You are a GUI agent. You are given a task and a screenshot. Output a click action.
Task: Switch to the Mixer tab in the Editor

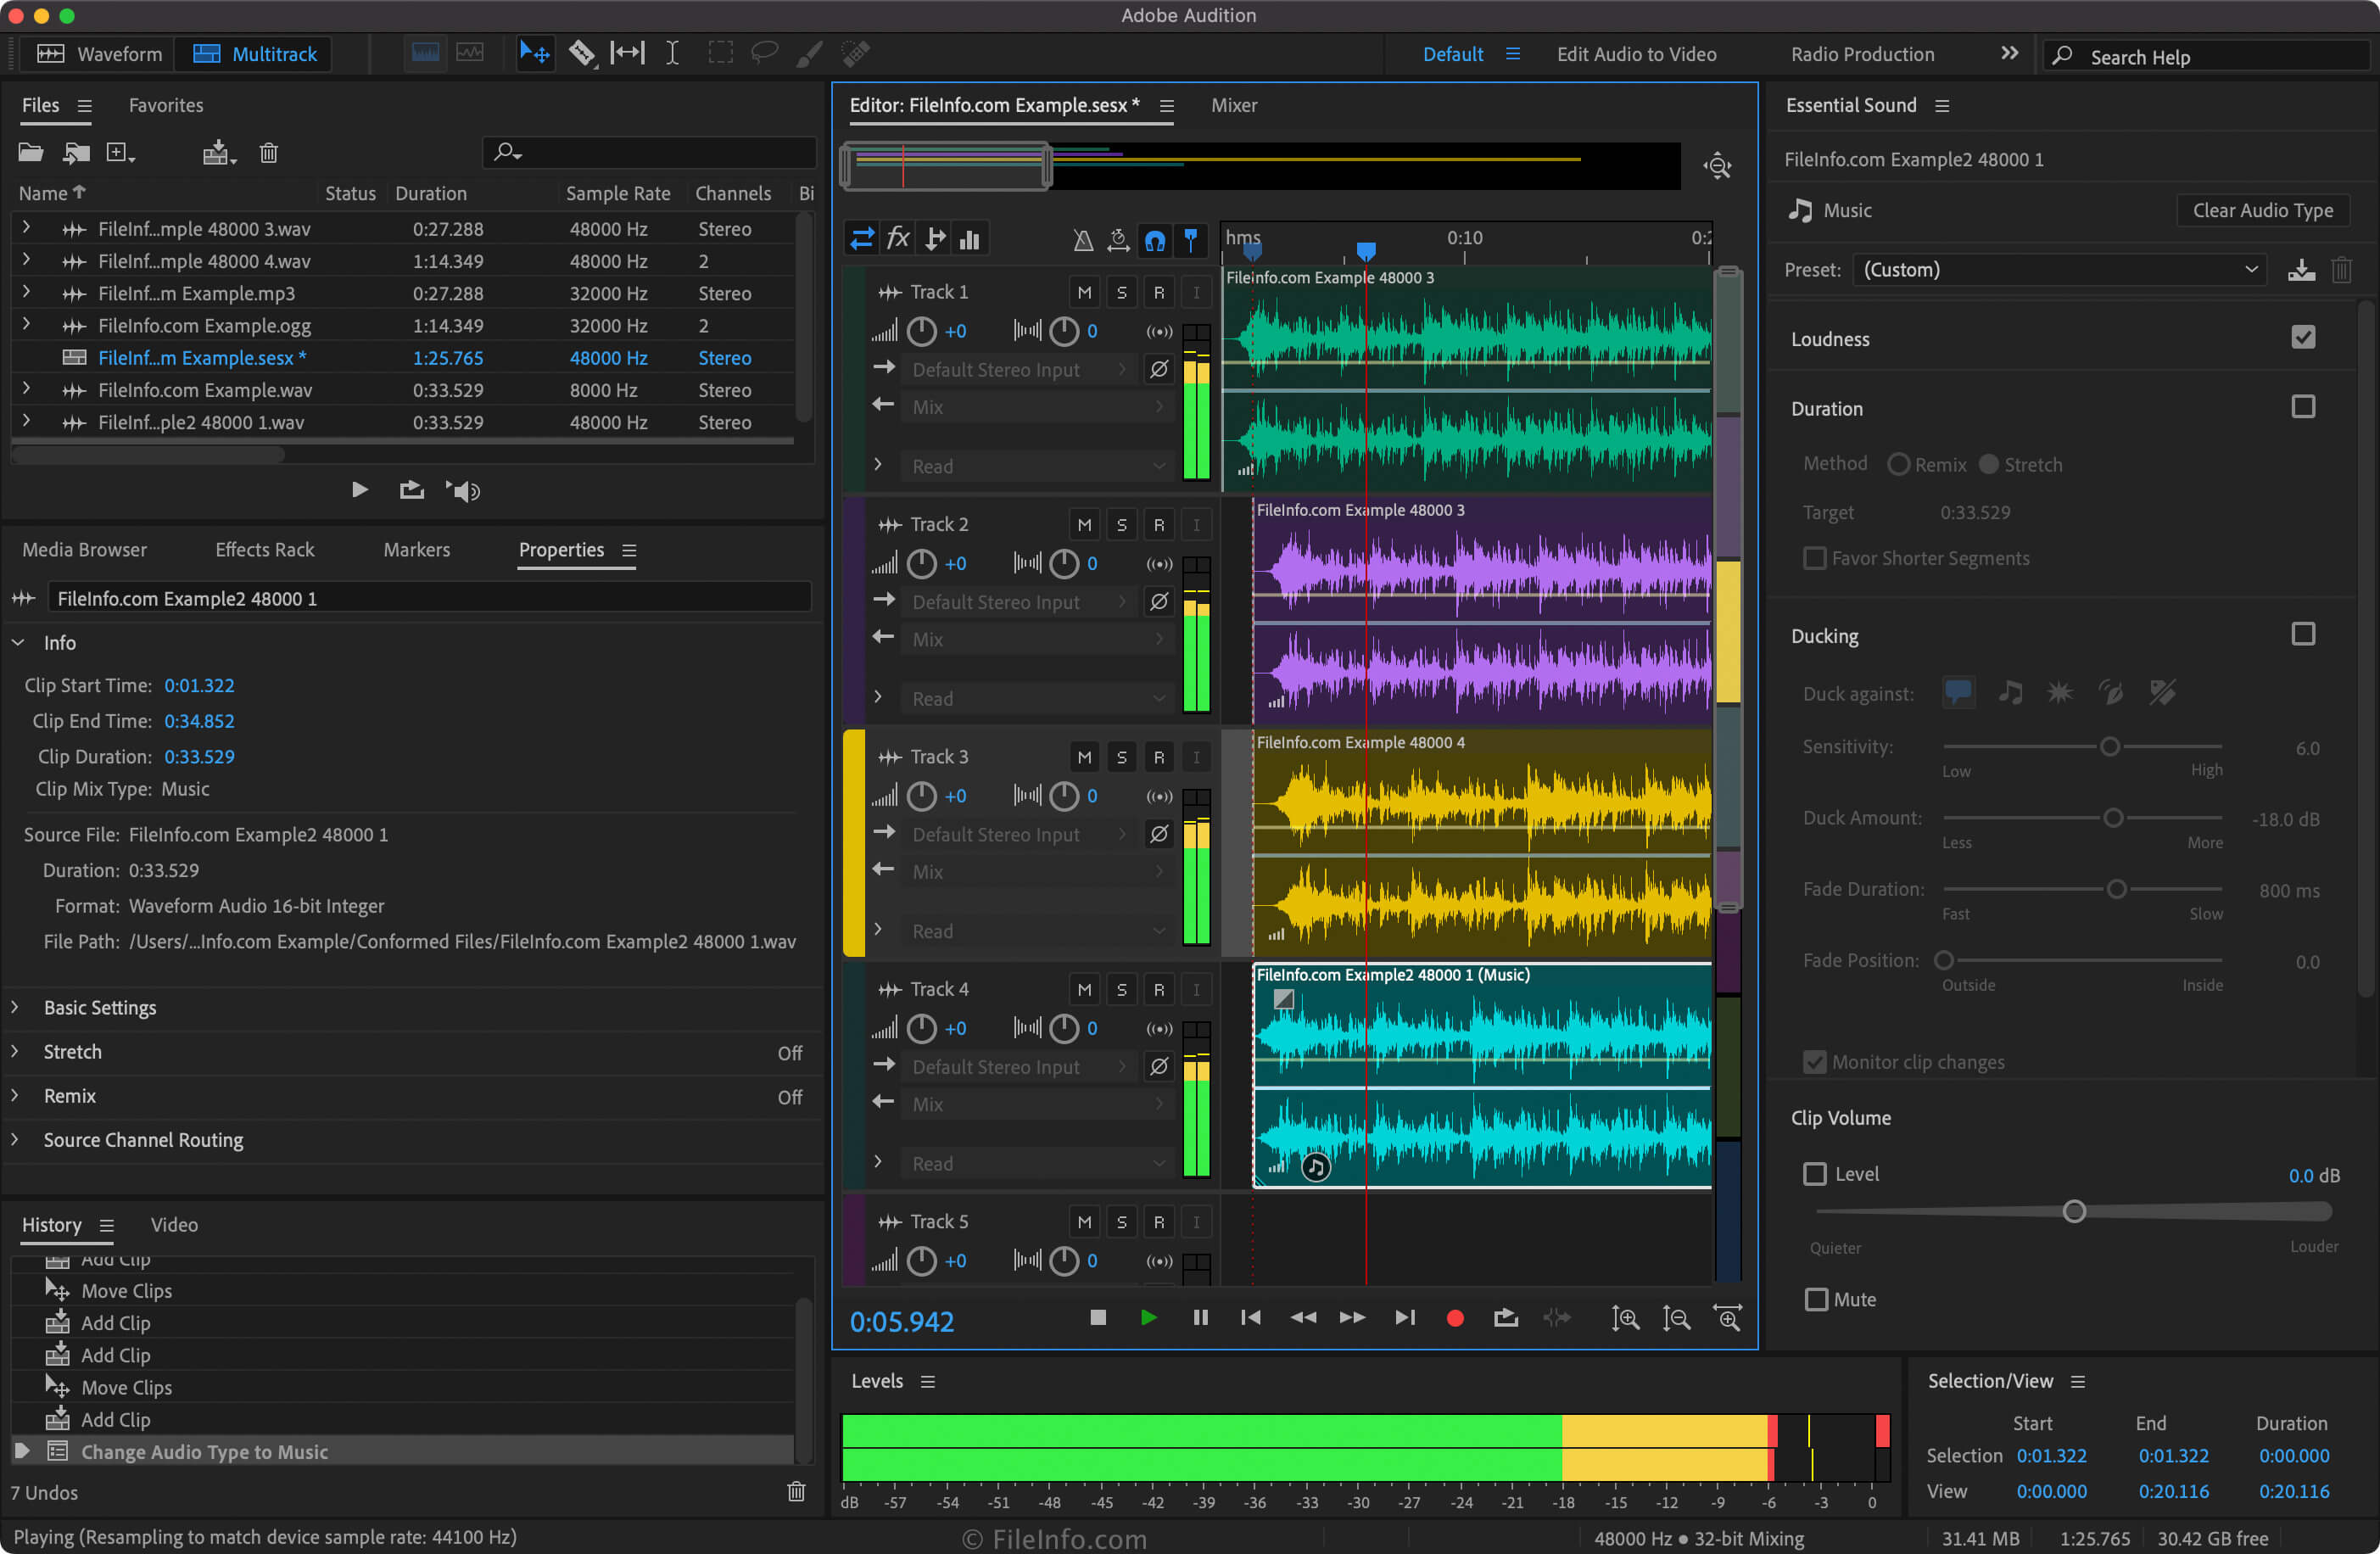click(1235, 104)
